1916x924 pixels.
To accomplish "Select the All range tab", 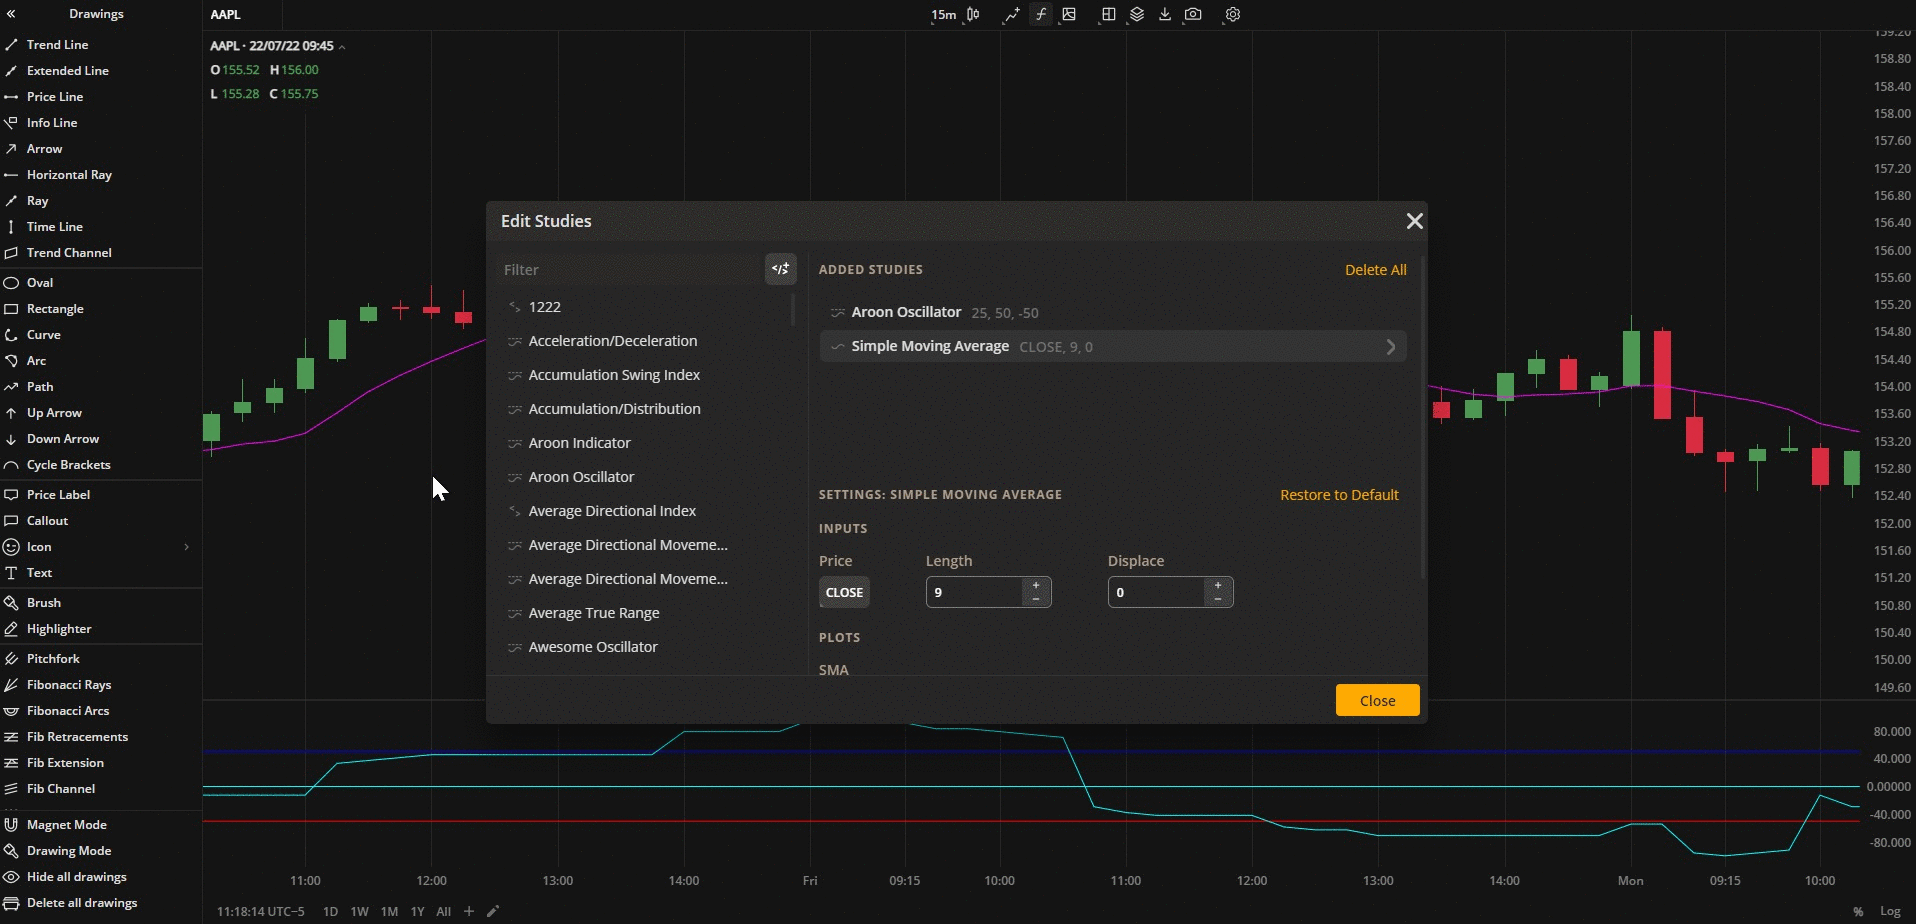I will tap(443, 911).
